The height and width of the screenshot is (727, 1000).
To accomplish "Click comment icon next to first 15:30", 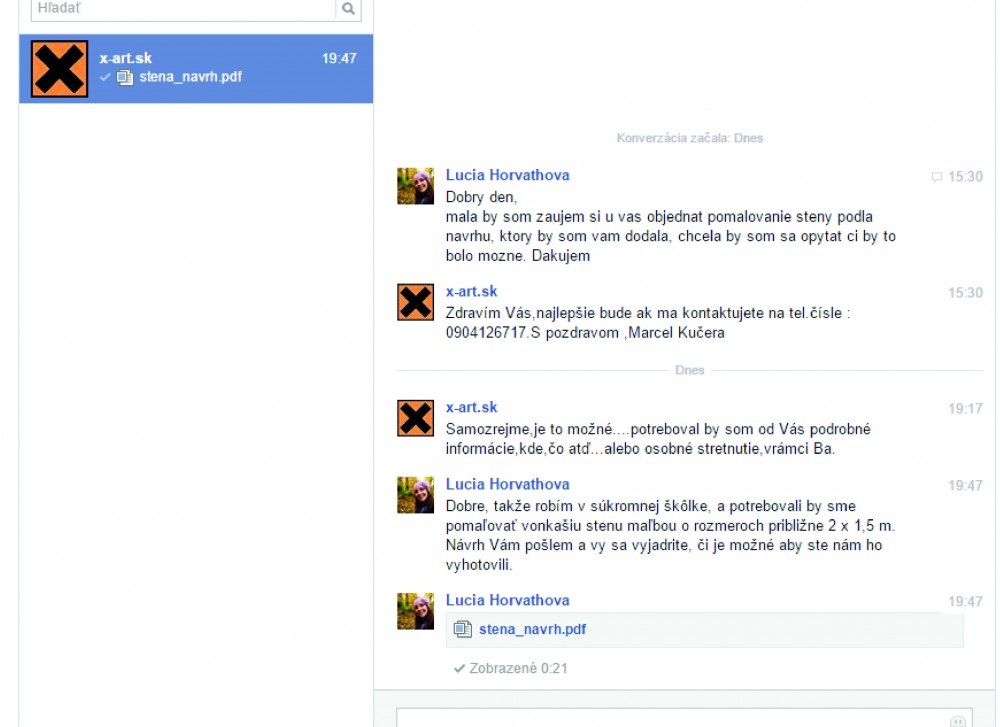I will [x=937, y=177].
